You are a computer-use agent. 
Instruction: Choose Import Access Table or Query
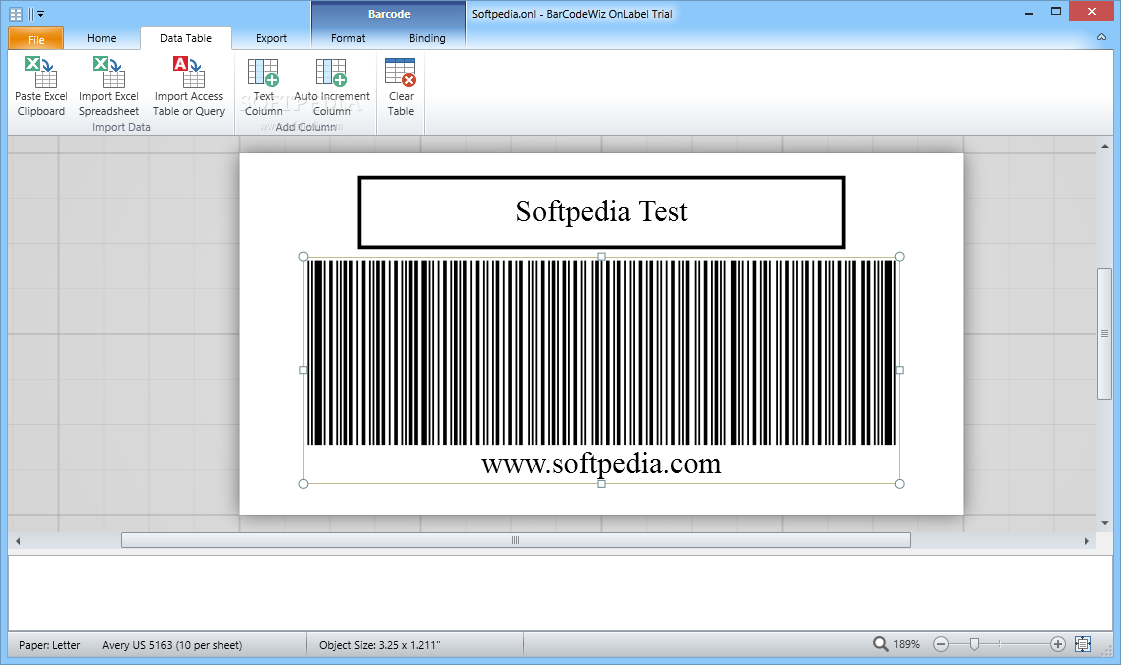coord(189,87)
